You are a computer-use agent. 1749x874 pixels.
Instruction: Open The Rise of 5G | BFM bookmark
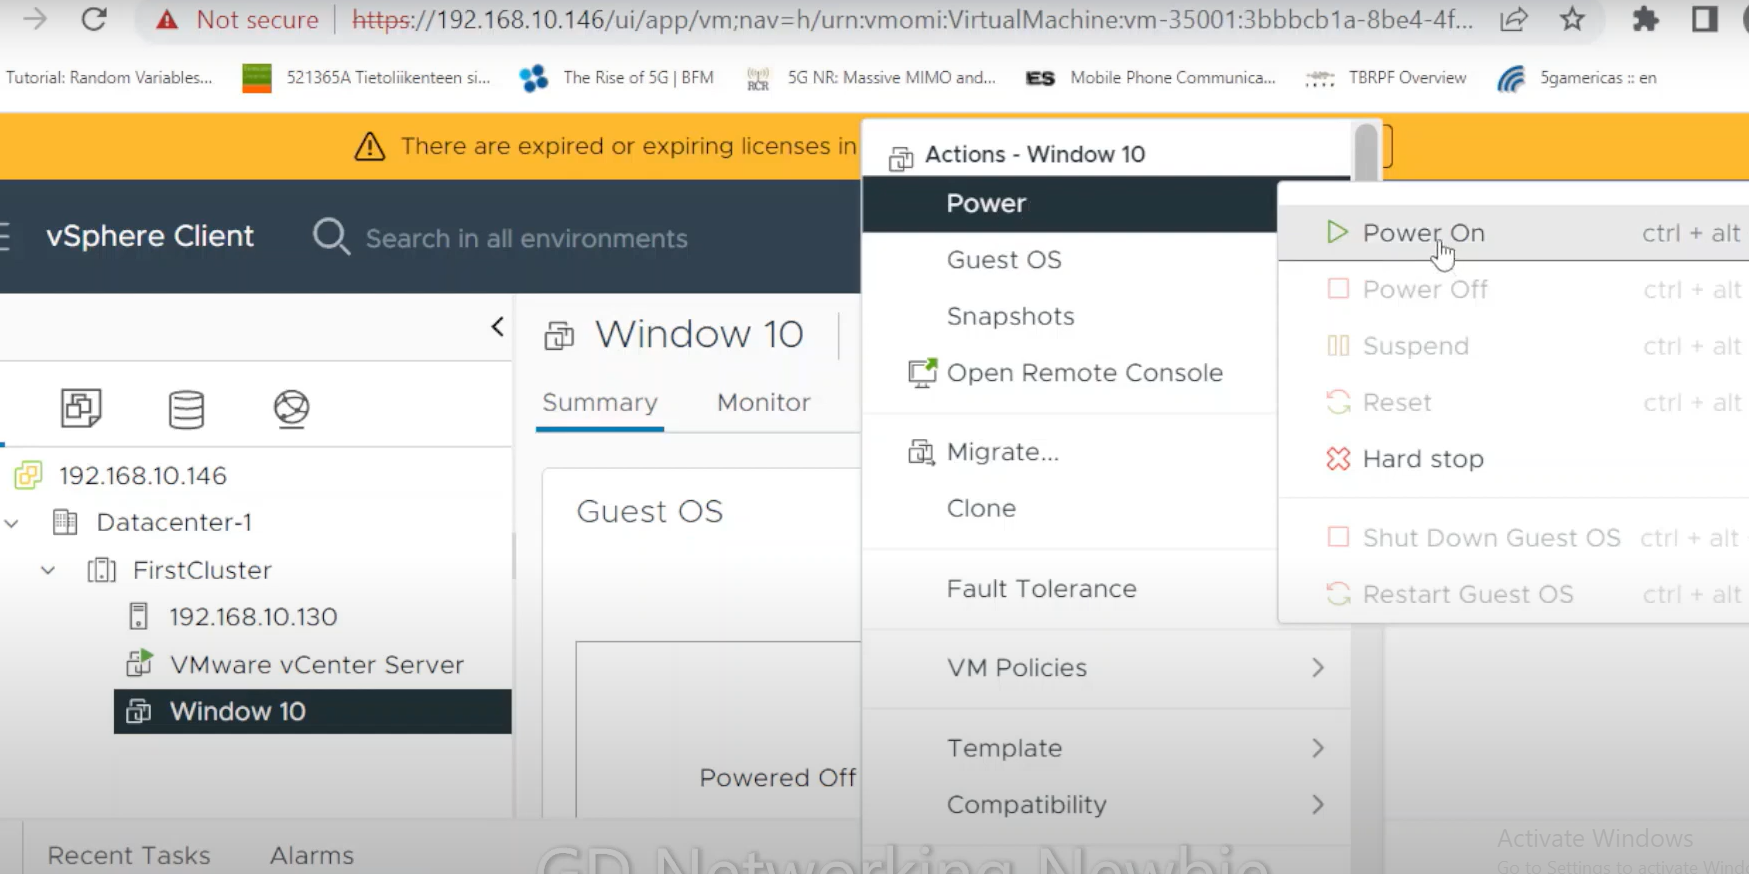(616, 77)
